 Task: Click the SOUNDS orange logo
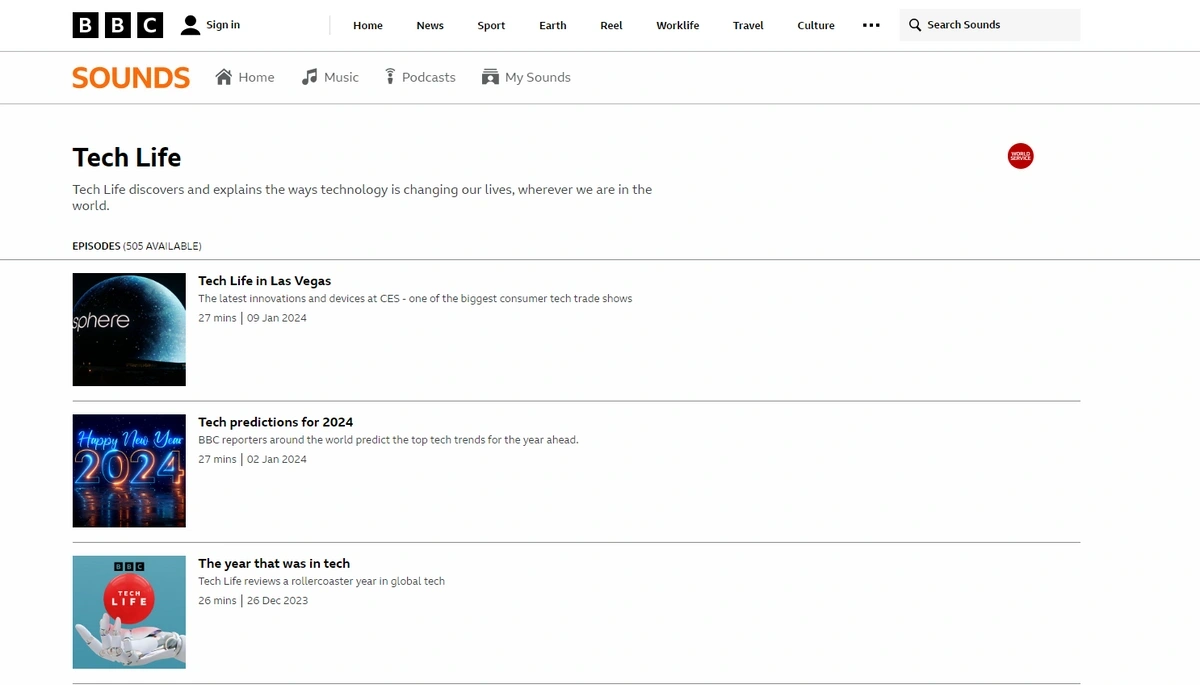[130, 77]
